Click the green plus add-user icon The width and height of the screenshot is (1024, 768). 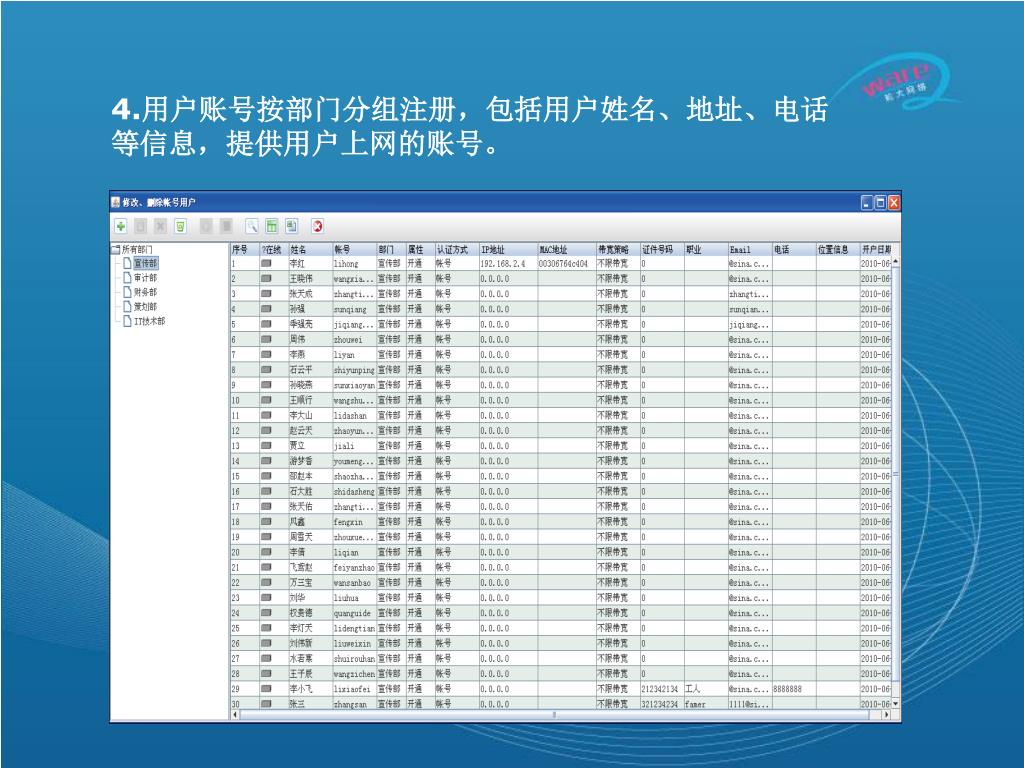pos(120,227)
